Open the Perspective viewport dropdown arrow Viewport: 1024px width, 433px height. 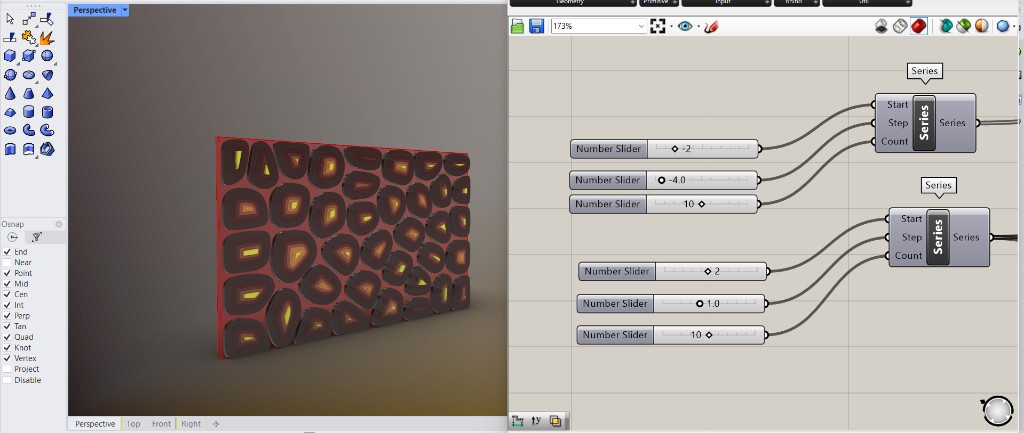tap(125, 10)
